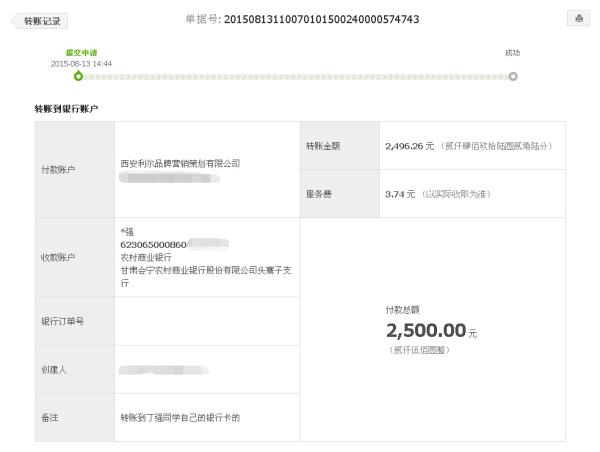Select the document number 单据号 text
The height and width of the screenshot is (452, 600).
point(302,19)
